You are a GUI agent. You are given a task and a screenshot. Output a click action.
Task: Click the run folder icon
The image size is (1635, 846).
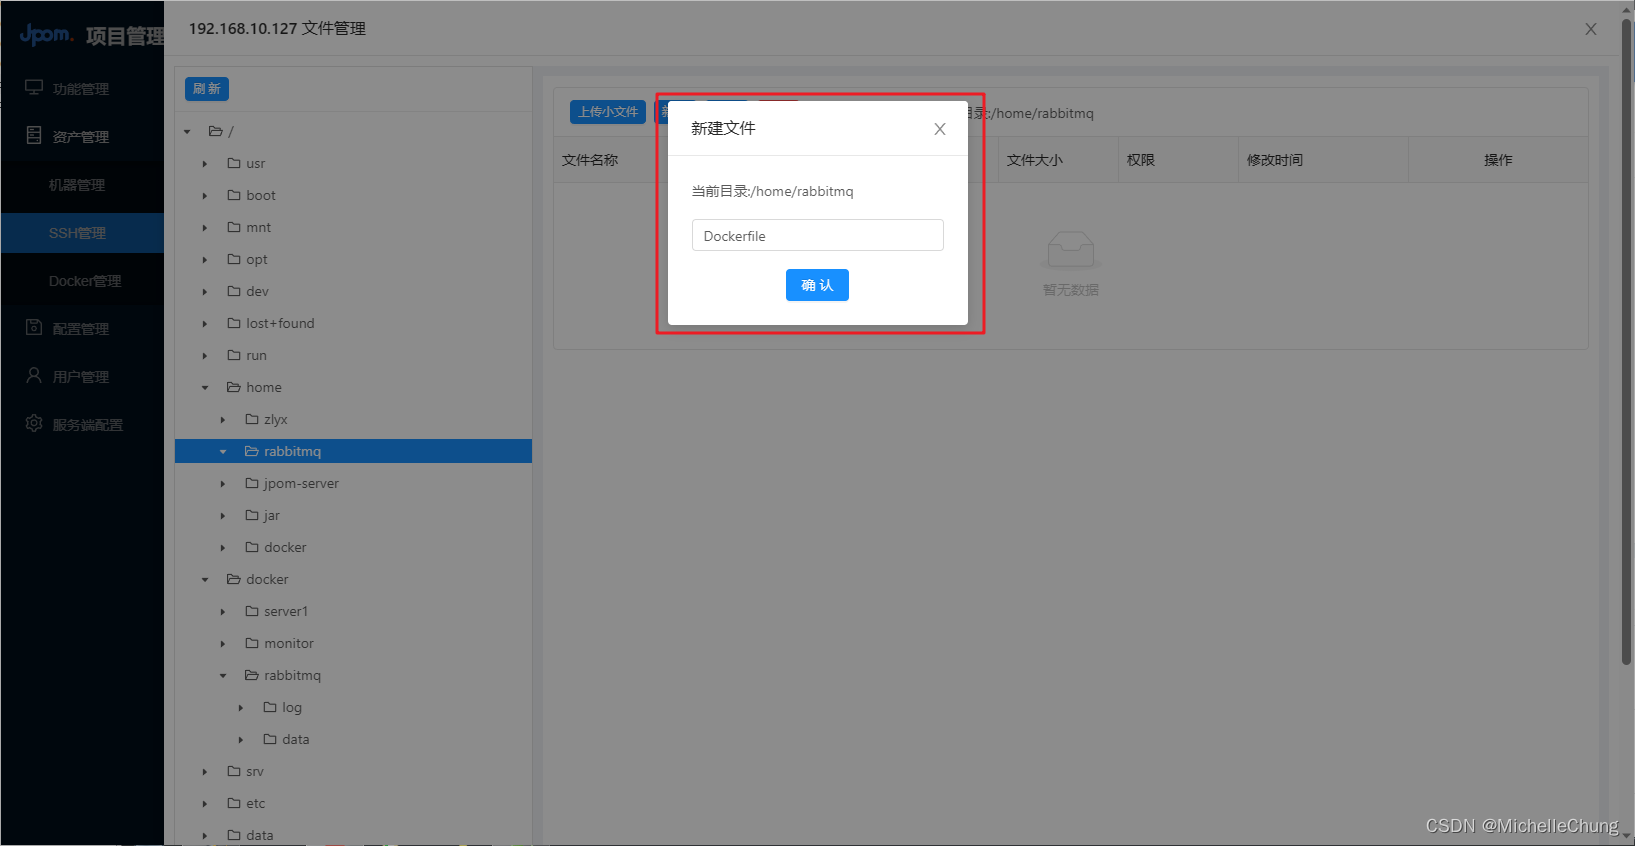click(x=234, y=355)
